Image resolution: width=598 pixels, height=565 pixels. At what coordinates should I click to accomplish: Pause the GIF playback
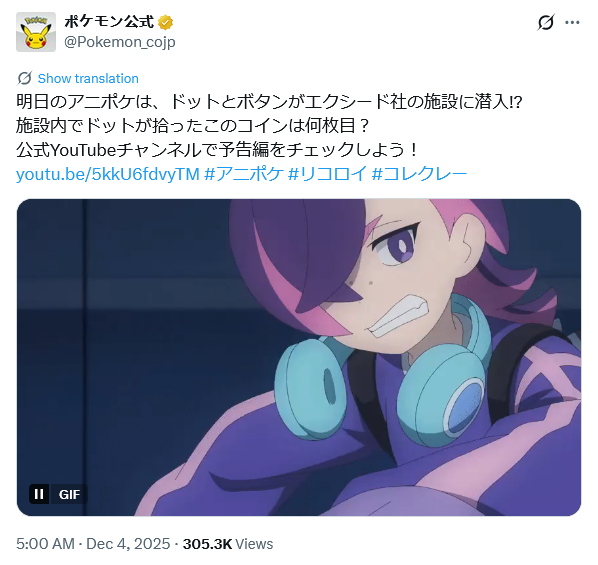pyautogui.click(x=39, y=494)
